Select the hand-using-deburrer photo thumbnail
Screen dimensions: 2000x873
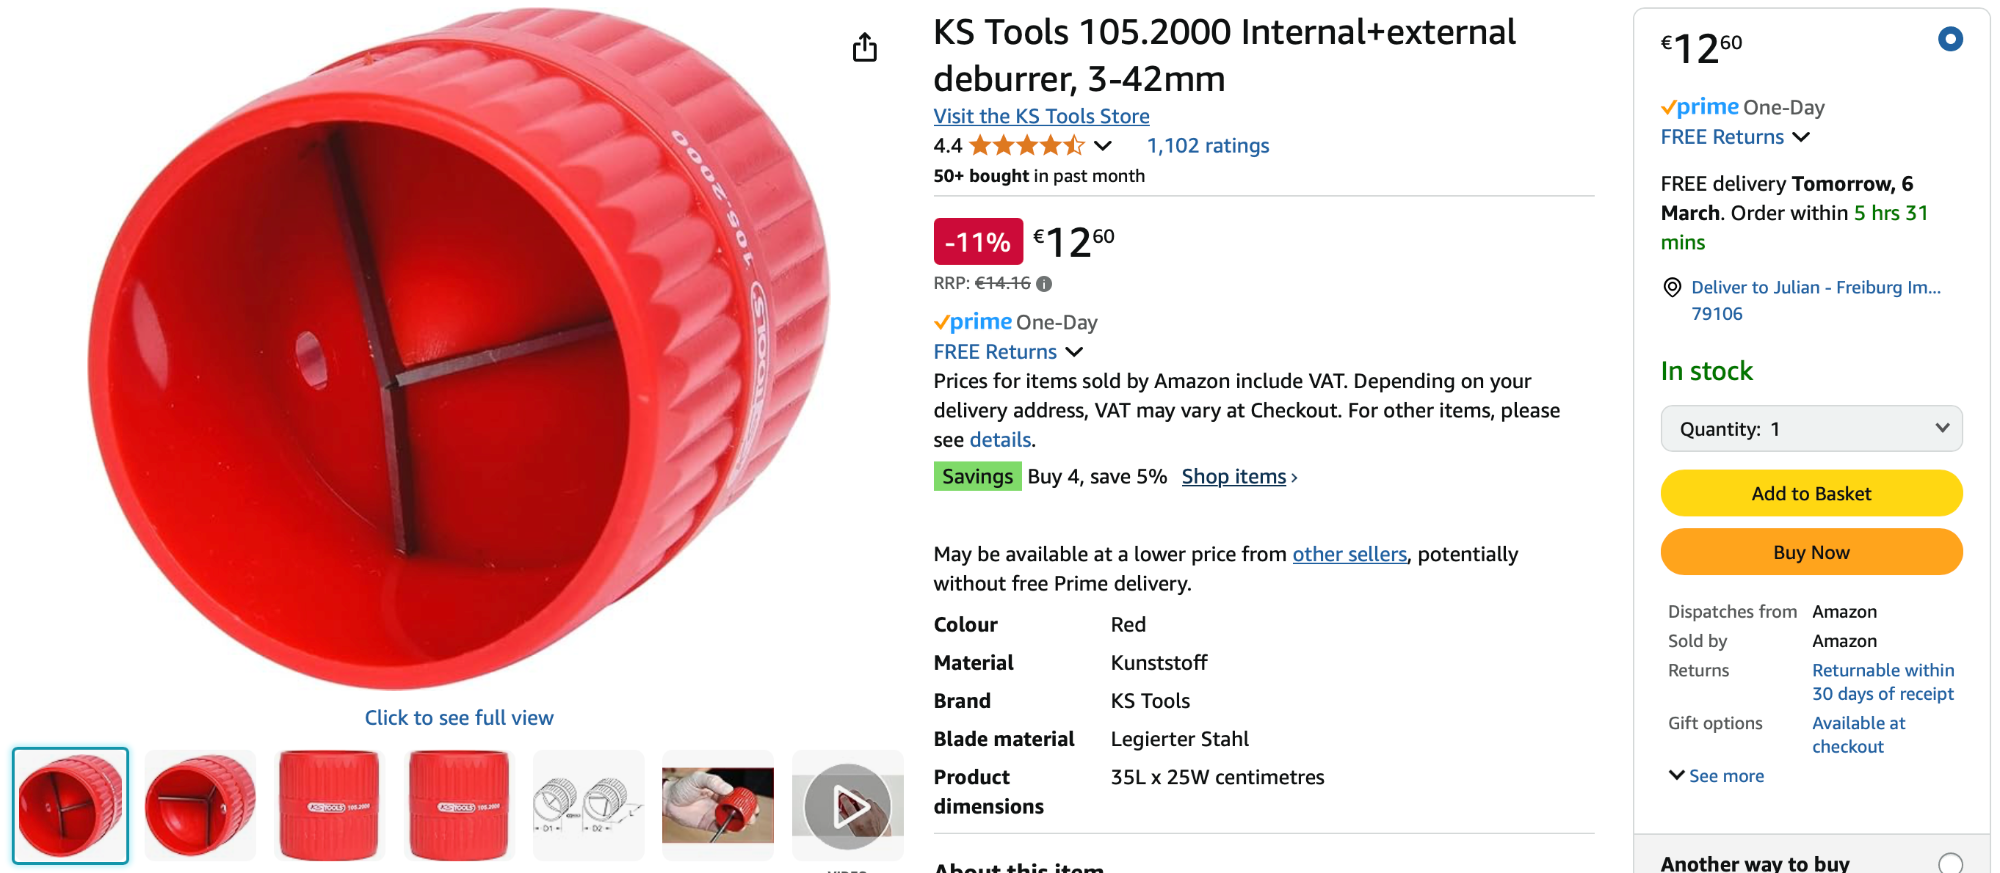coord(718,806)
